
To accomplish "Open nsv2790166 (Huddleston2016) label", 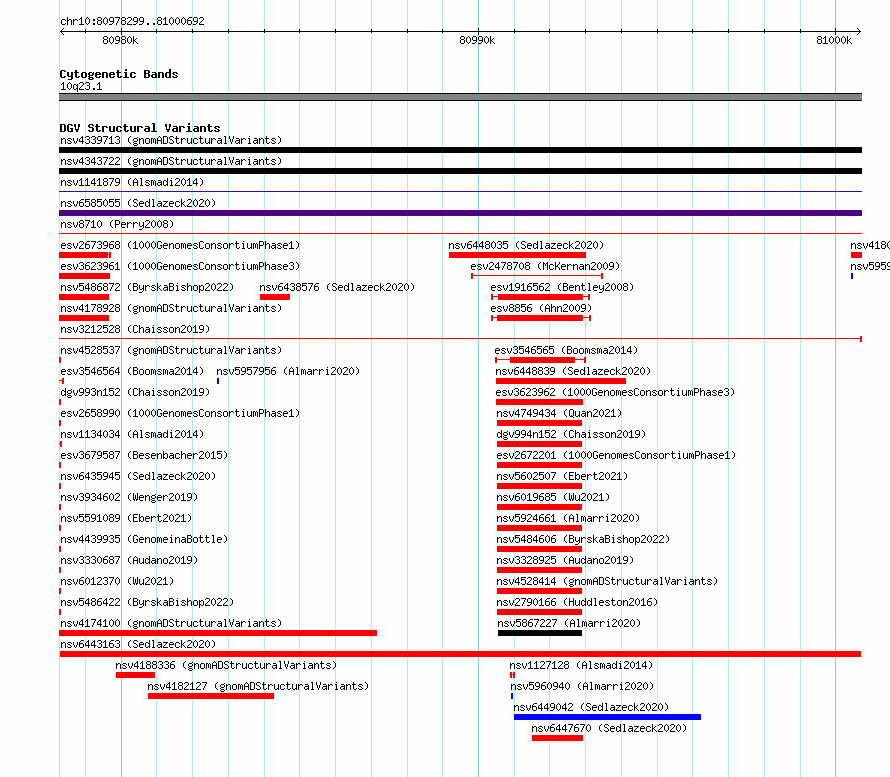I will click(577, 602).
